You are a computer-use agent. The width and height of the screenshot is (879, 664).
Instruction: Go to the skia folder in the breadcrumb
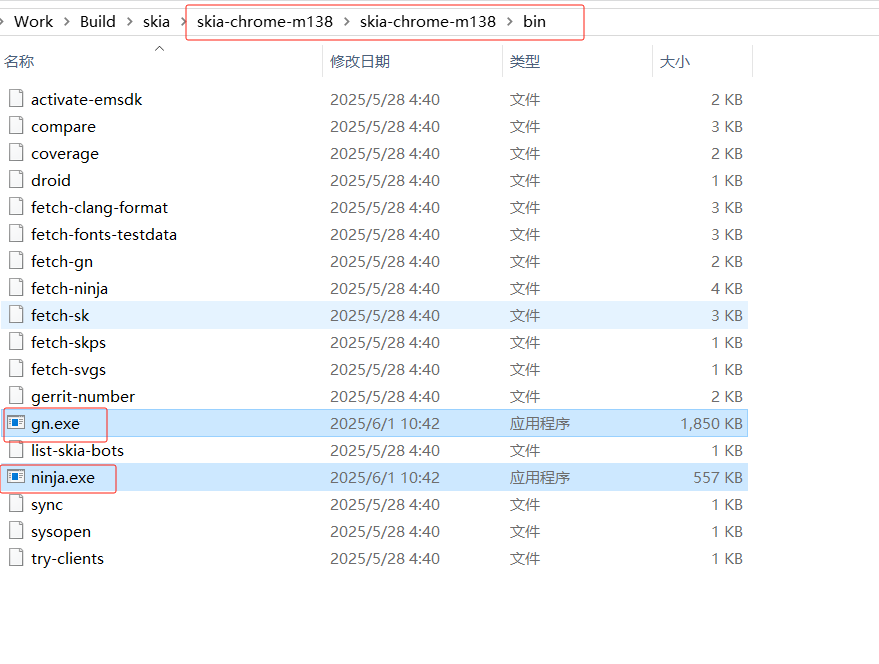pos(156,22)
